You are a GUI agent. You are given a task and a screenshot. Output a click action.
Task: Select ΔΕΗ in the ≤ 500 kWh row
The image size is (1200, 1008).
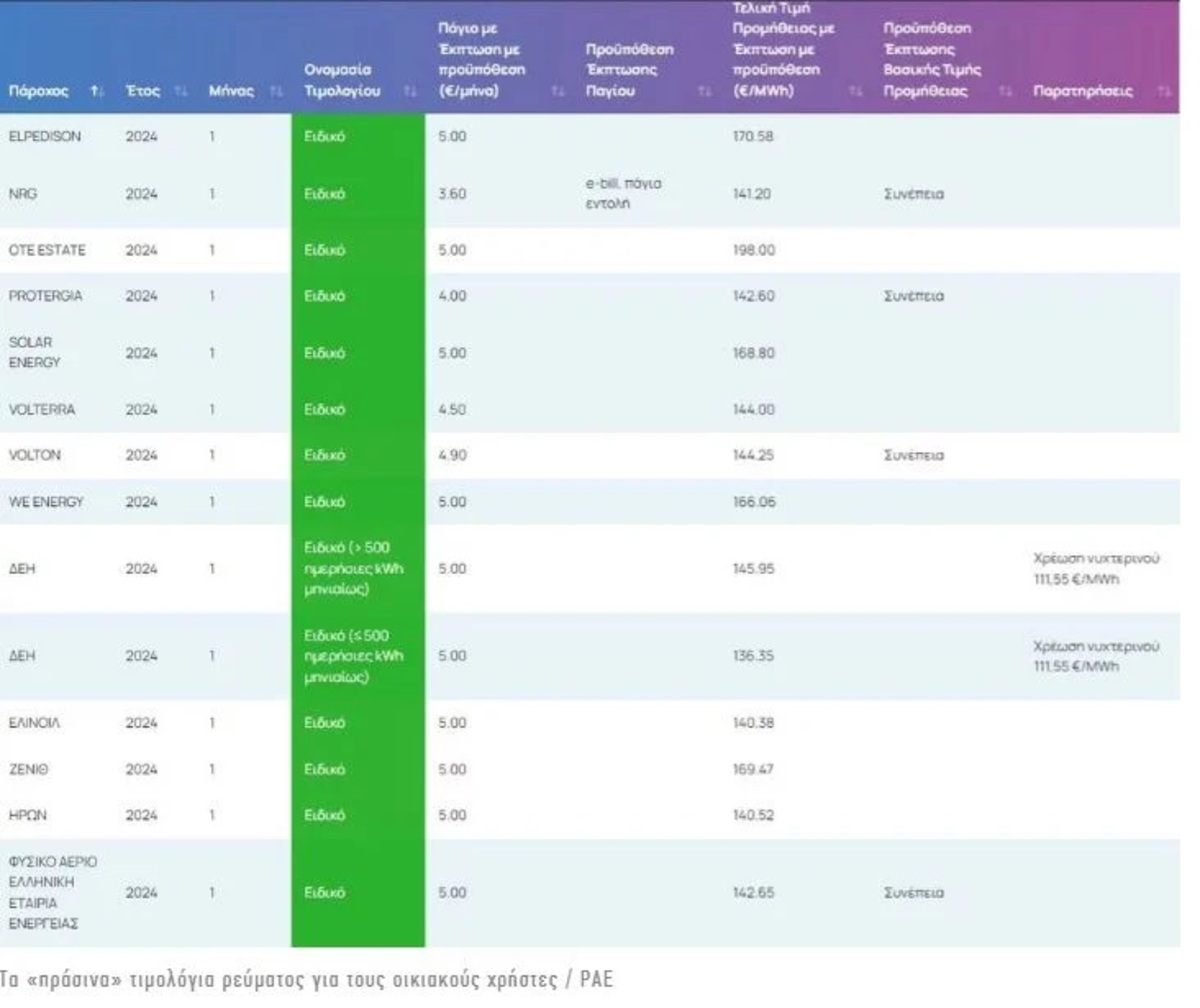click(x=22, y=656)
